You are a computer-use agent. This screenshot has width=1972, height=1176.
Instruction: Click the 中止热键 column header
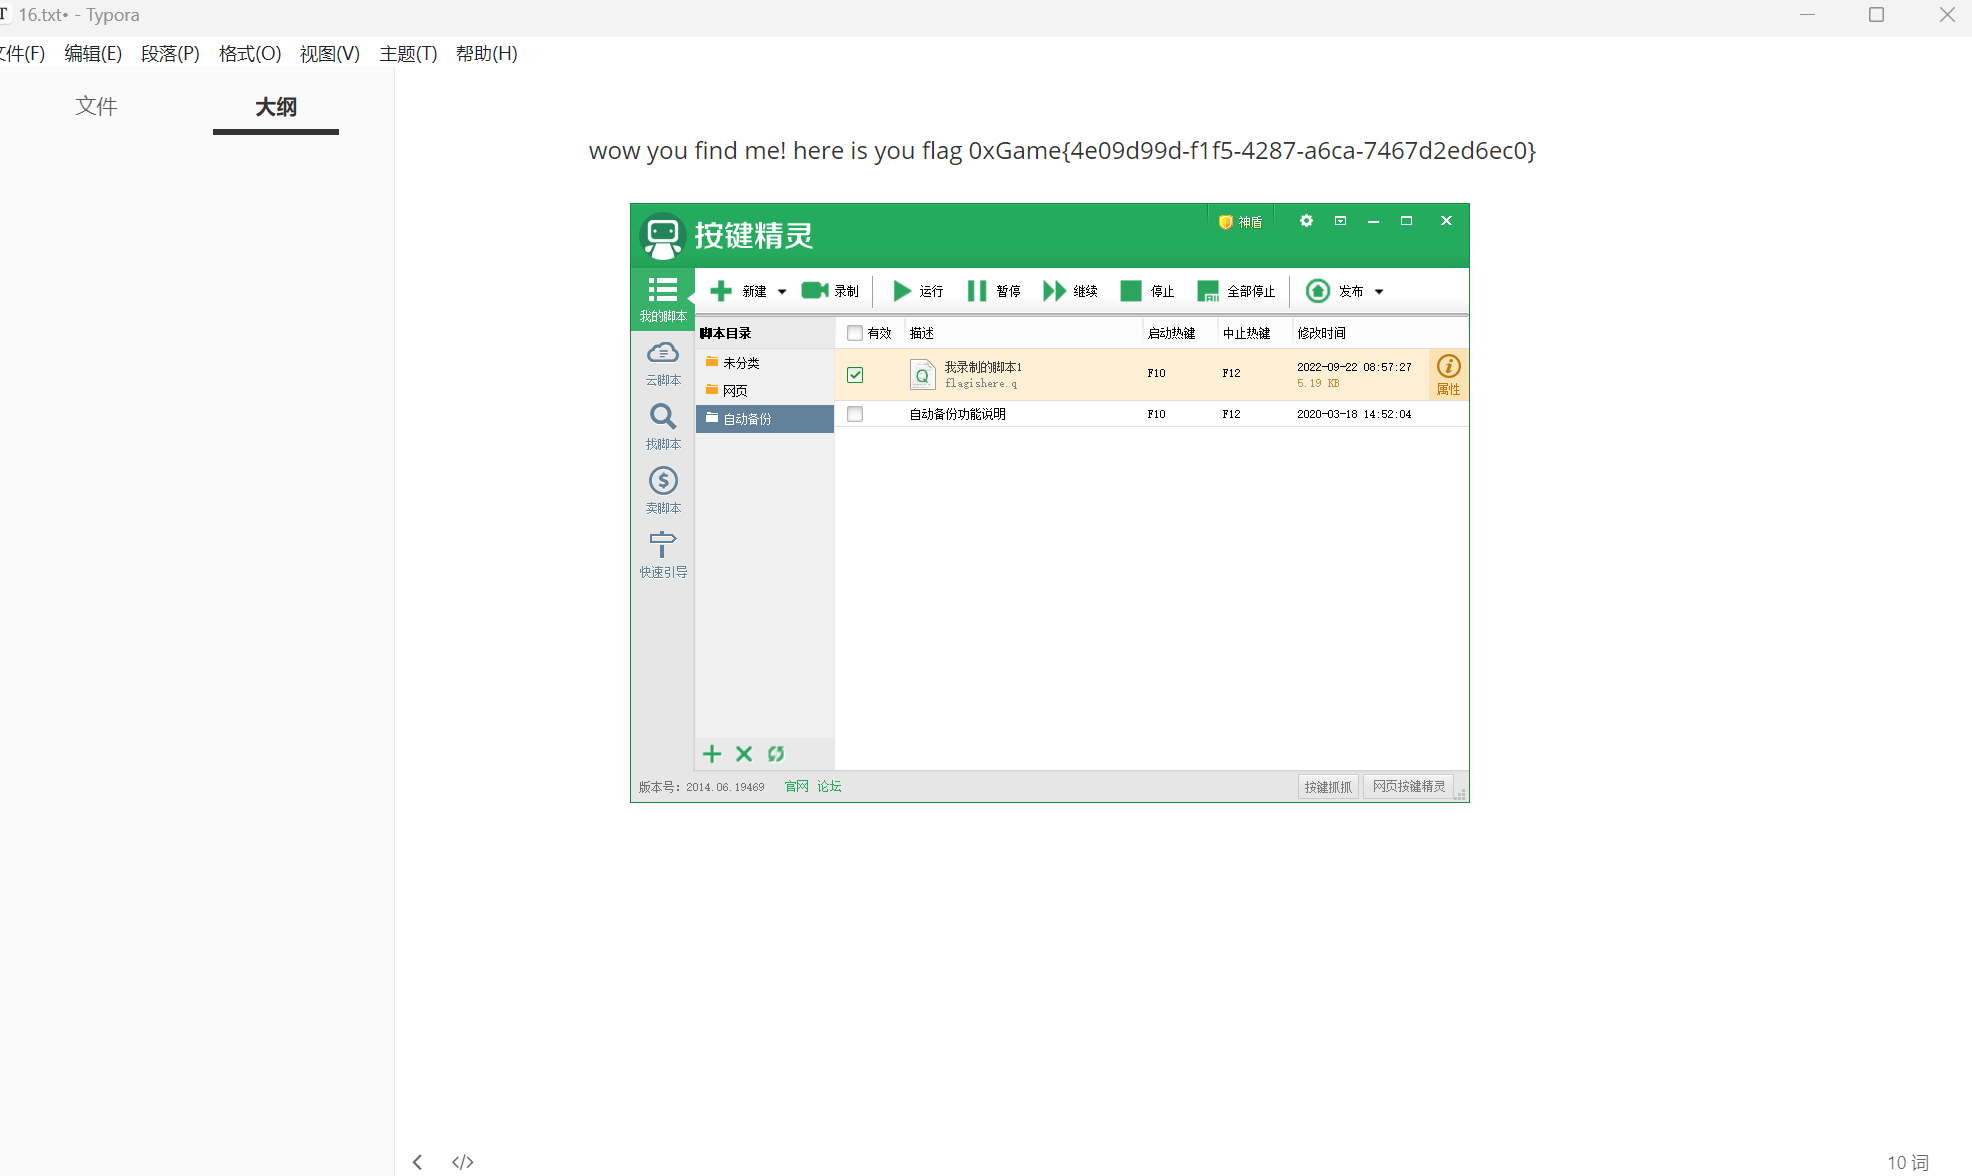click(1246, 333)
